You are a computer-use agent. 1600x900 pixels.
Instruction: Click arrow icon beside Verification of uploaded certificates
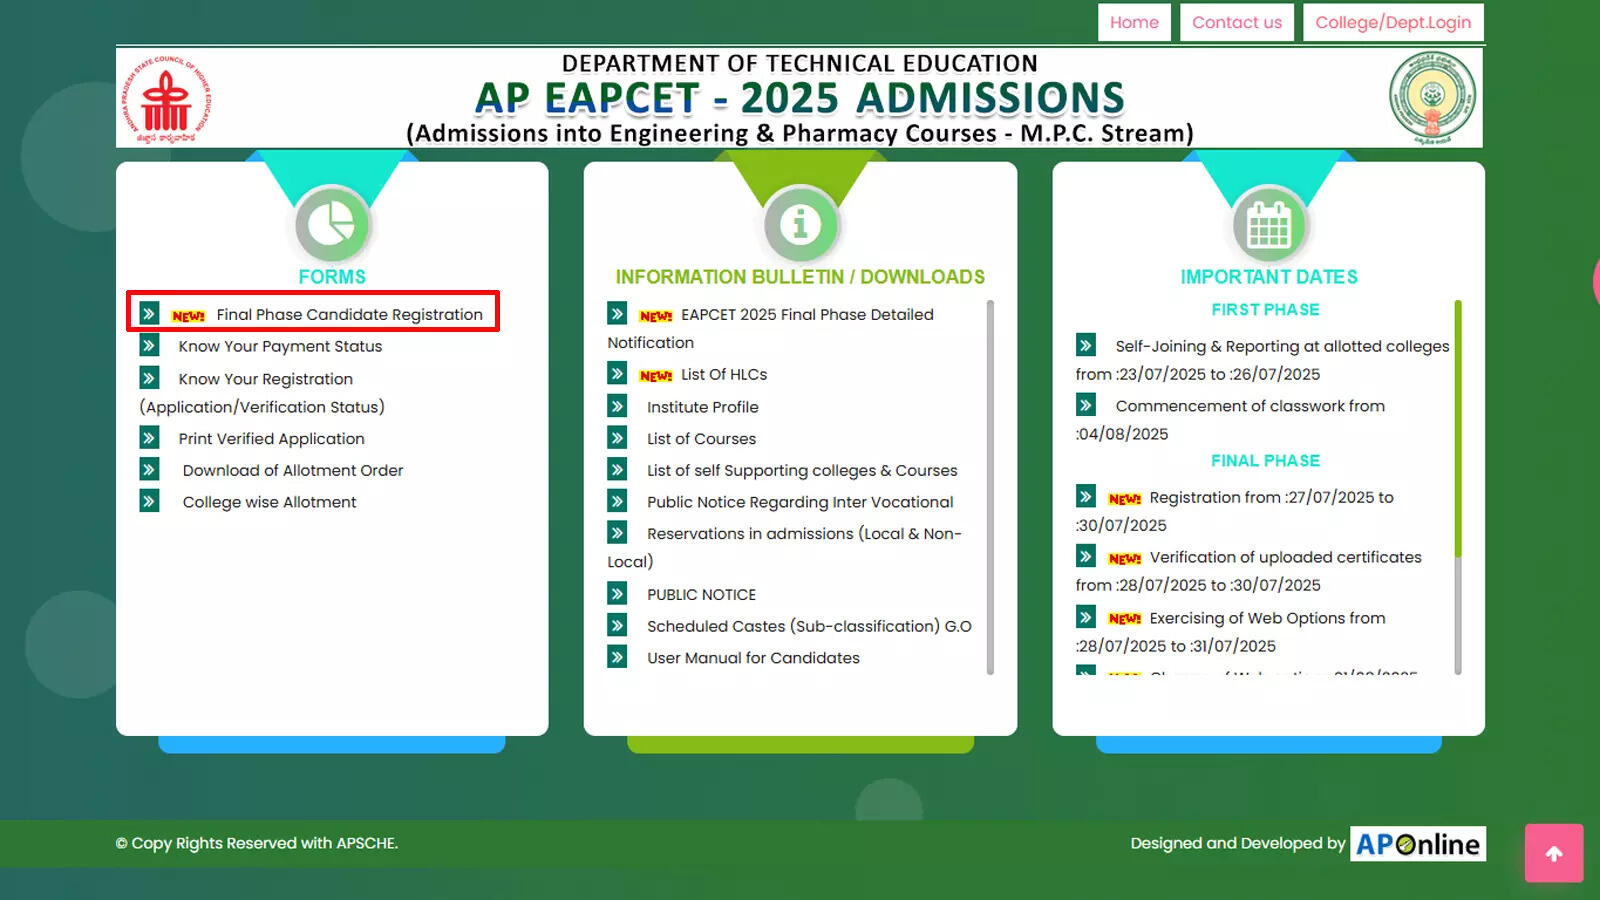[1086, 556]
